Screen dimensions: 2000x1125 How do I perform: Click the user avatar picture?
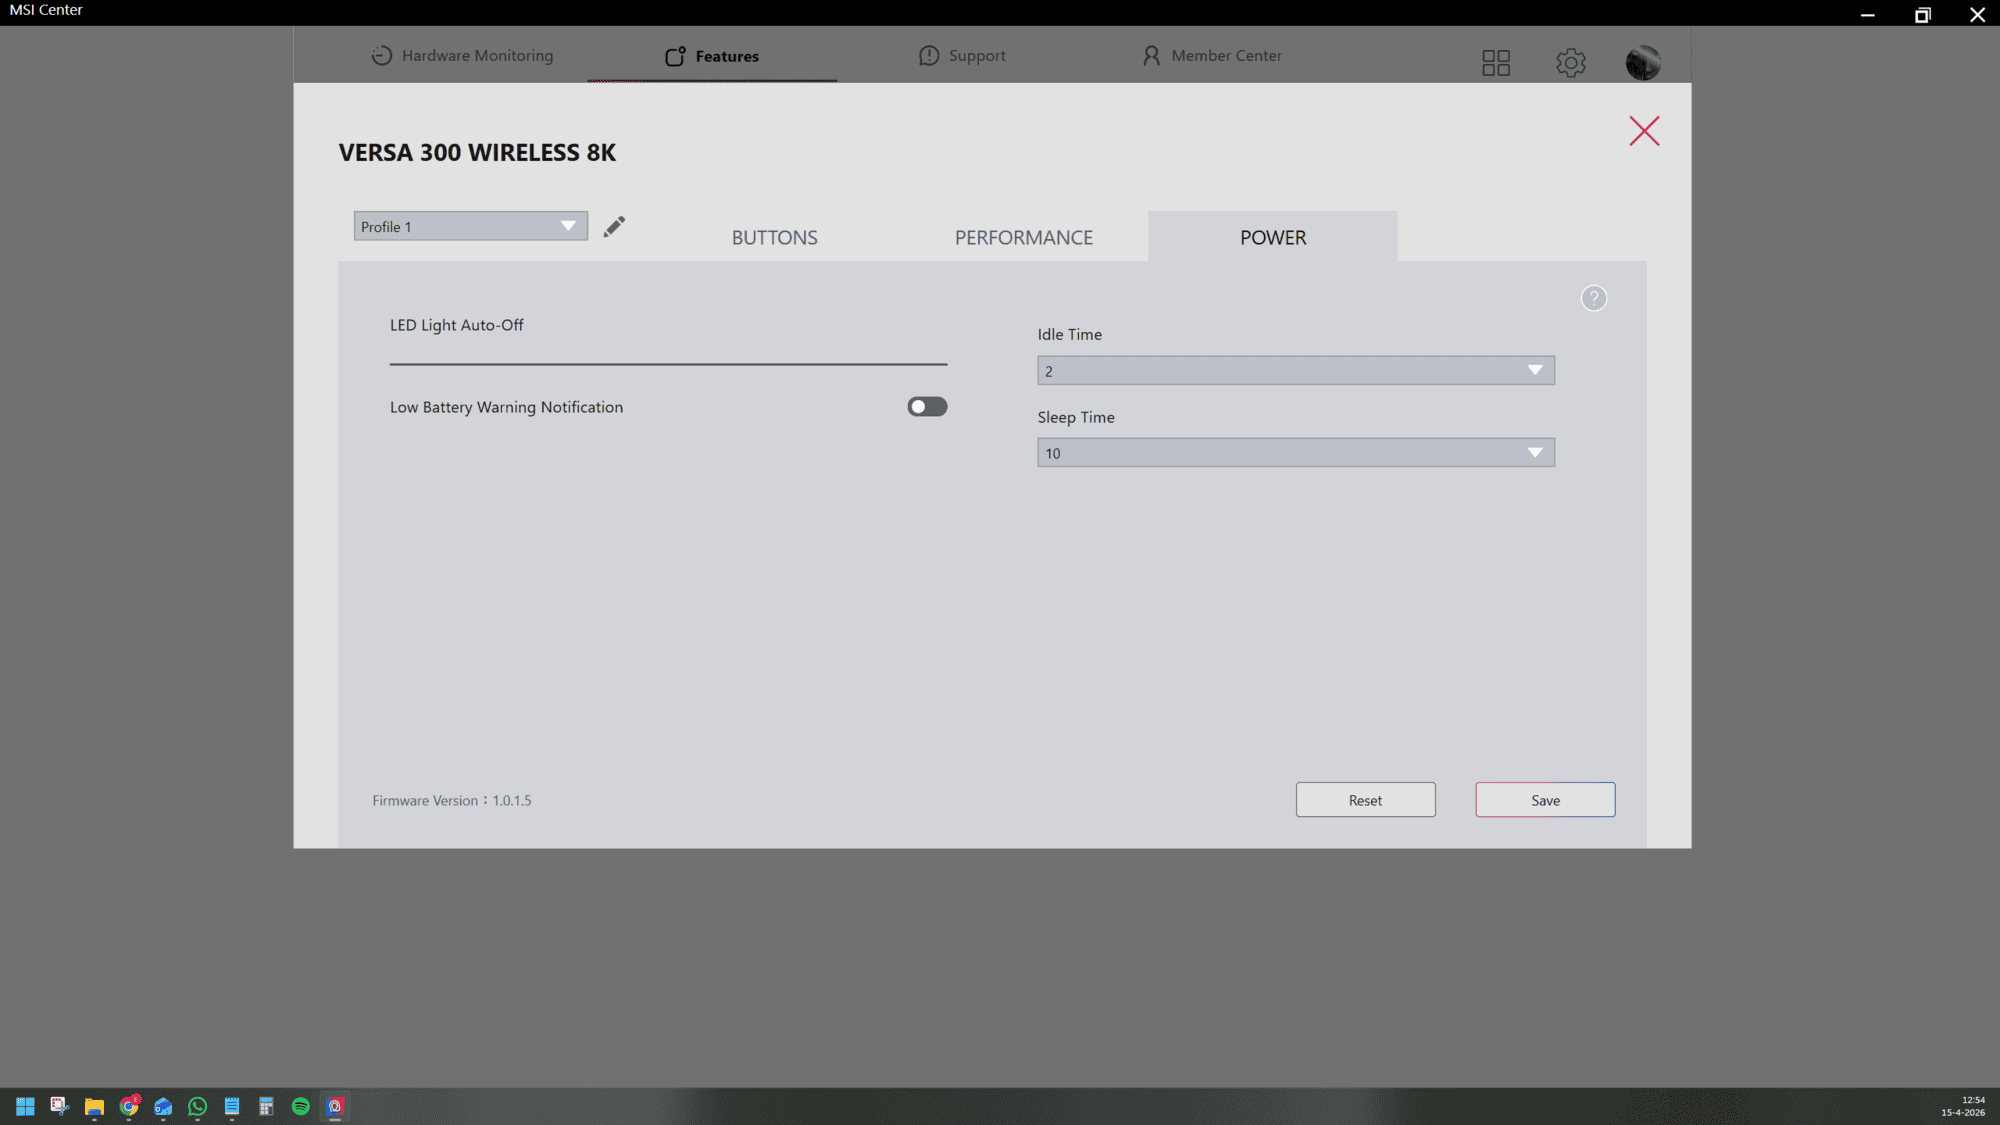1642,63
